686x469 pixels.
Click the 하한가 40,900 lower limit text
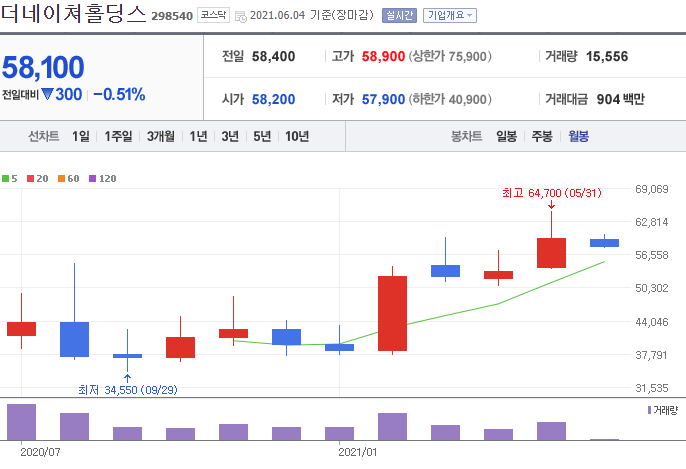click(450, 99)
